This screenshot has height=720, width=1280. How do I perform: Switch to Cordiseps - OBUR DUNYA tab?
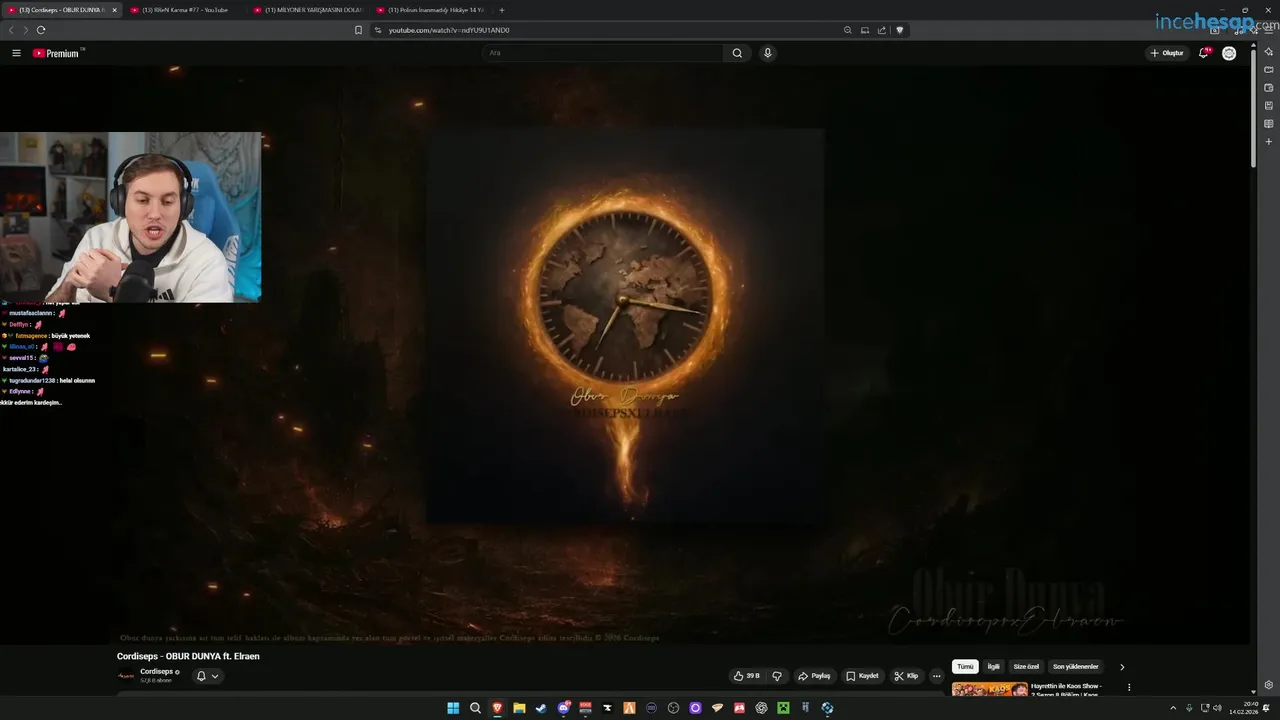click(60, 10)
